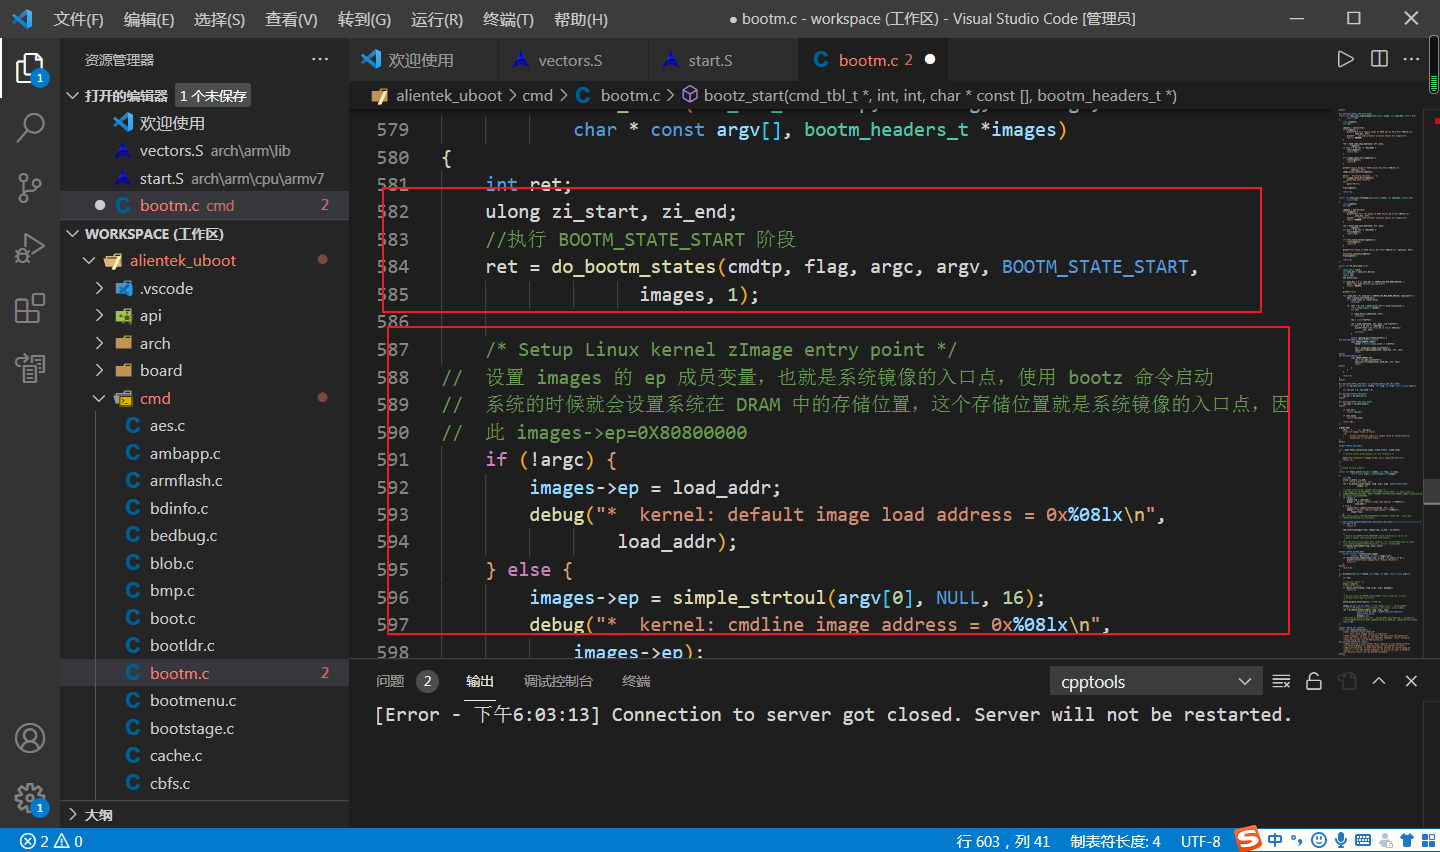Switch to the Debug Console panel tab

(558, 681)
